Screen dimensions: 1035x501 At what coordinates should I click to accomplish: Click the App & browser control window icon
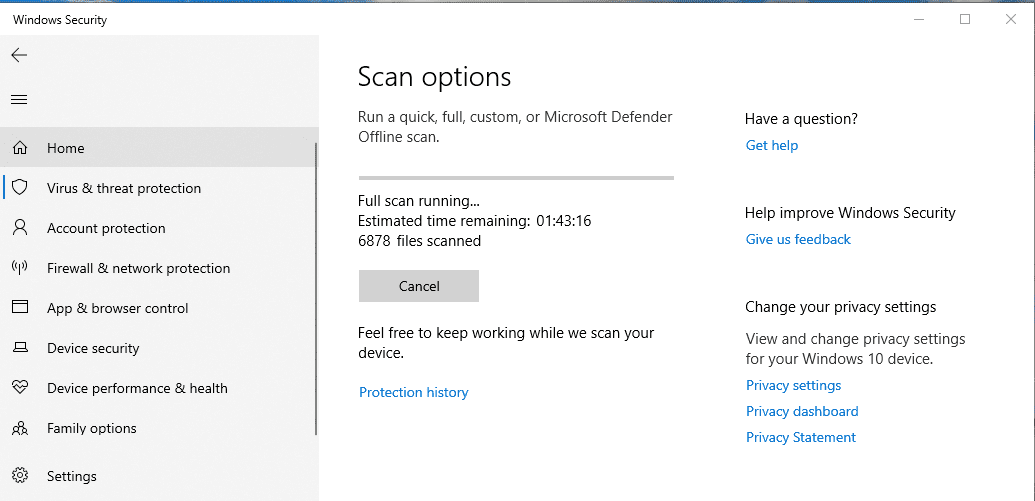click(x=20, y=308)
